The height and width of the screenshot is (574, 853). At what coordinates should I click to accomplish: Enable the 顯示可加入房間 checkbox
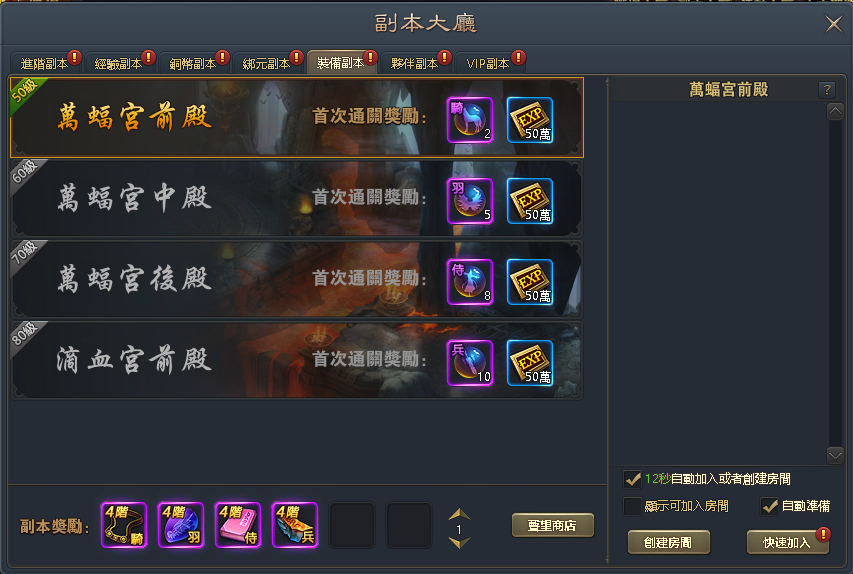632,506
